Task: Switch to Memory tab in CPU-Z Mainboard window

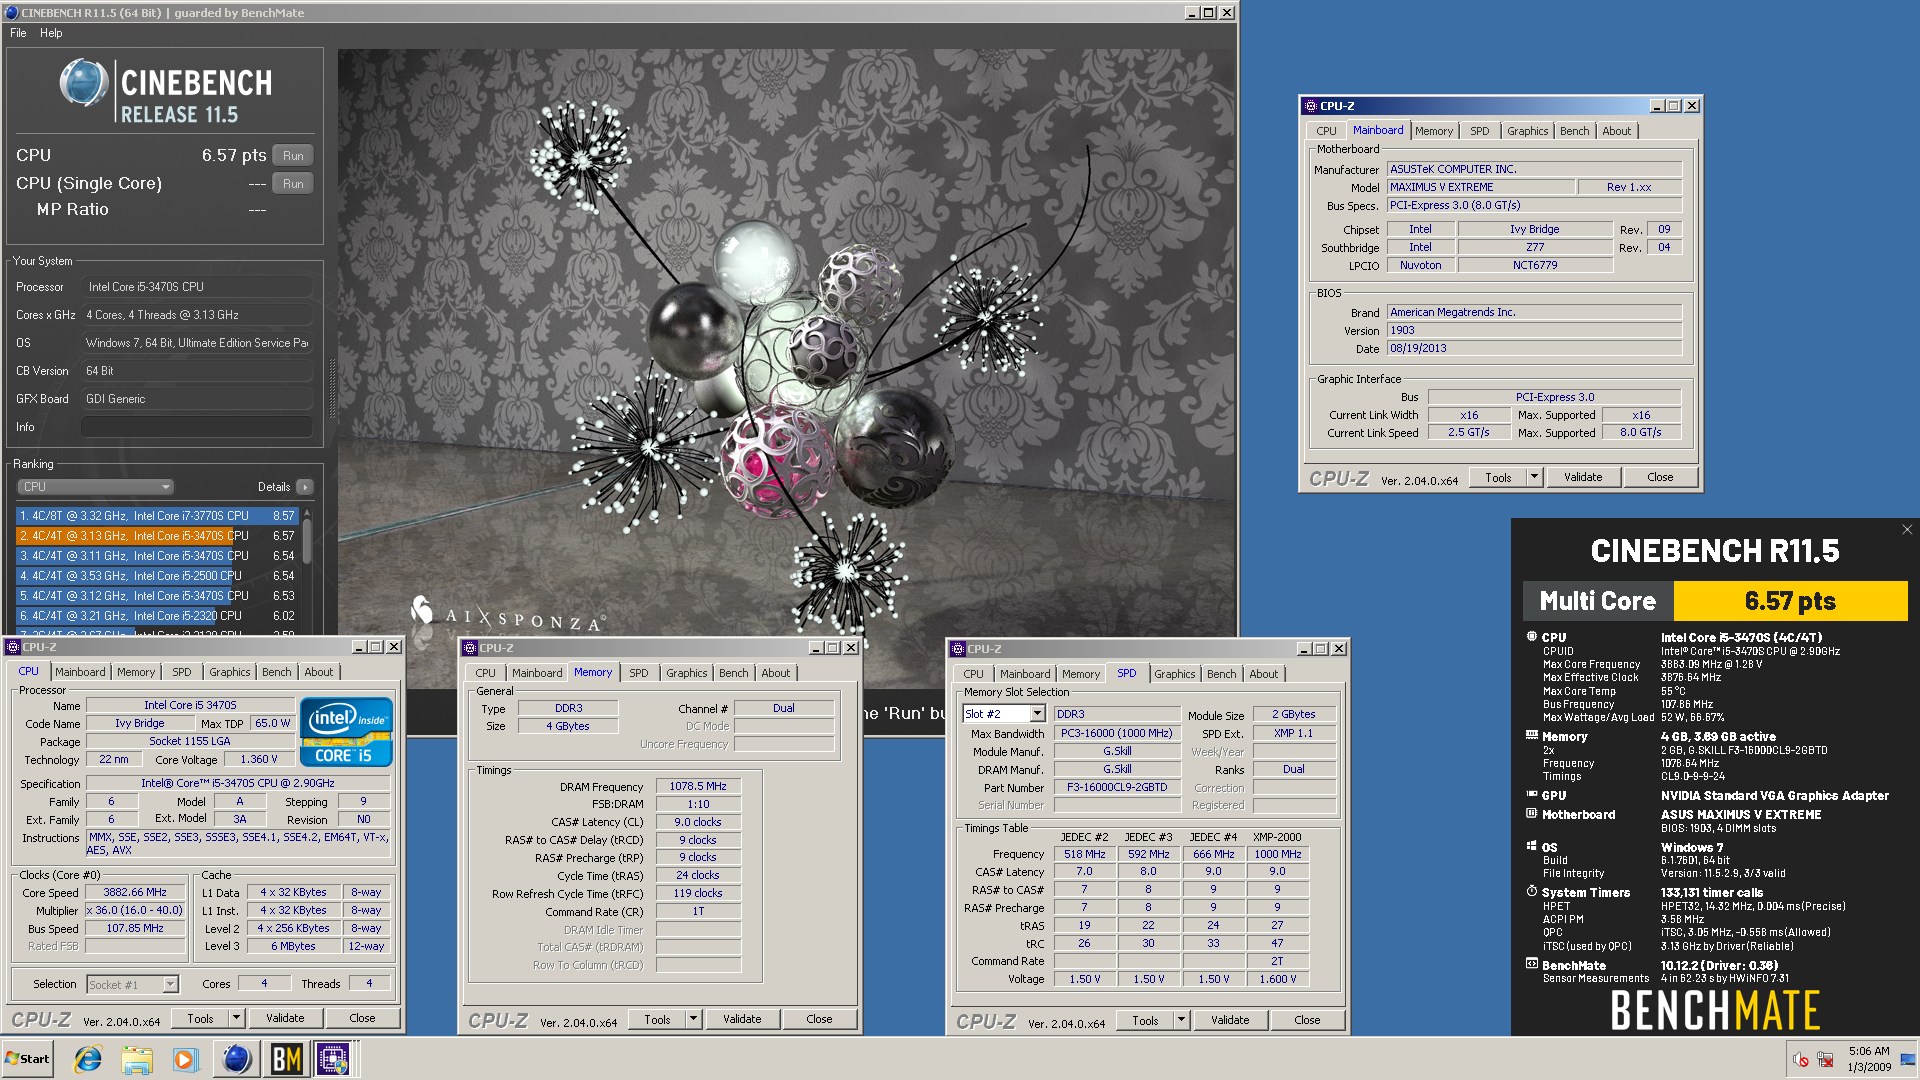Action: click(x=1433, y=131)
